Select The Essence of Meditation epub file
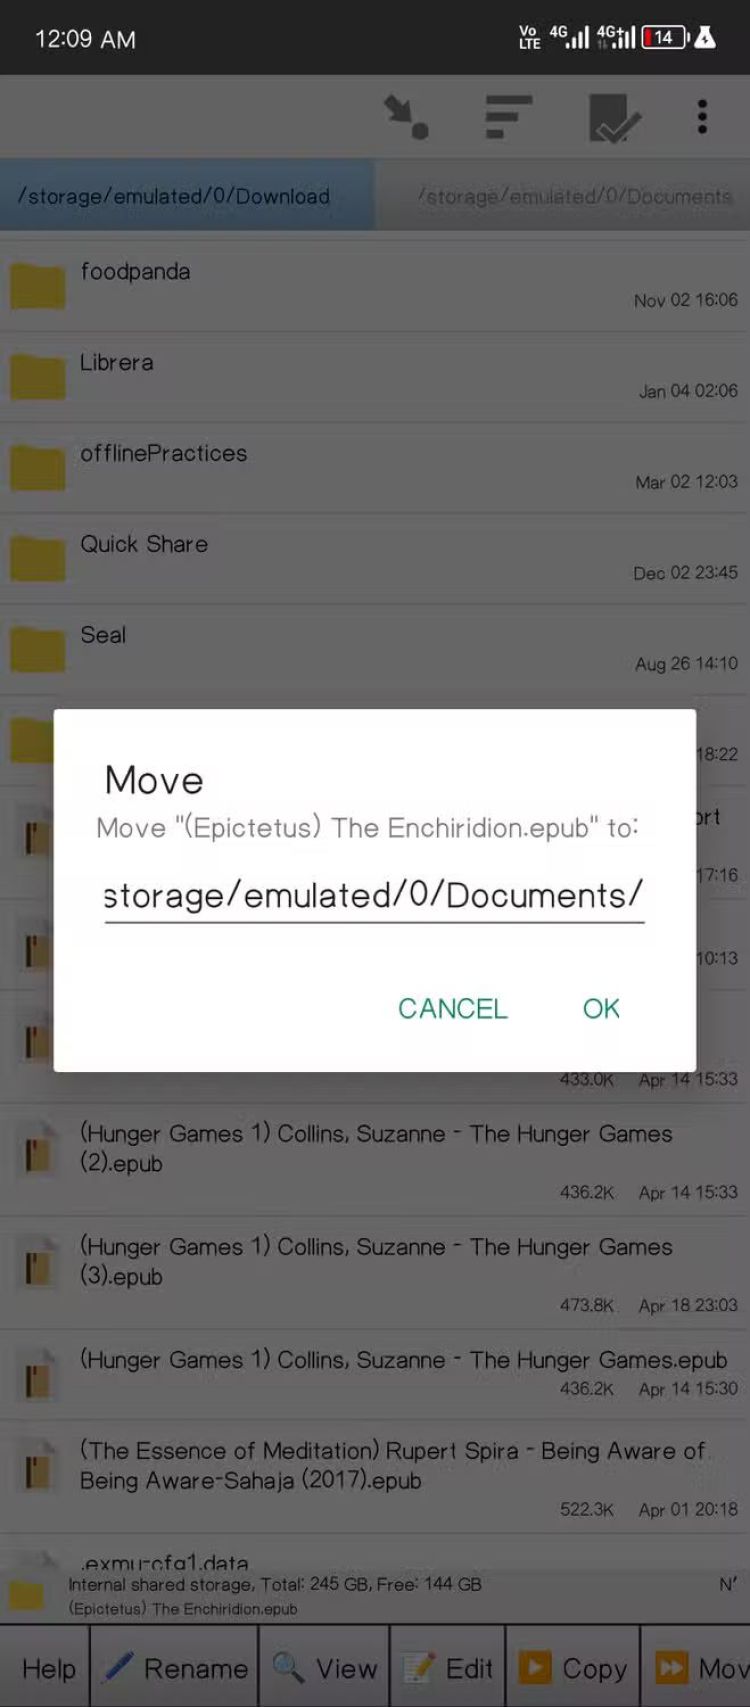Viewport: 750px width, 1707px height. pos(375,1478)
